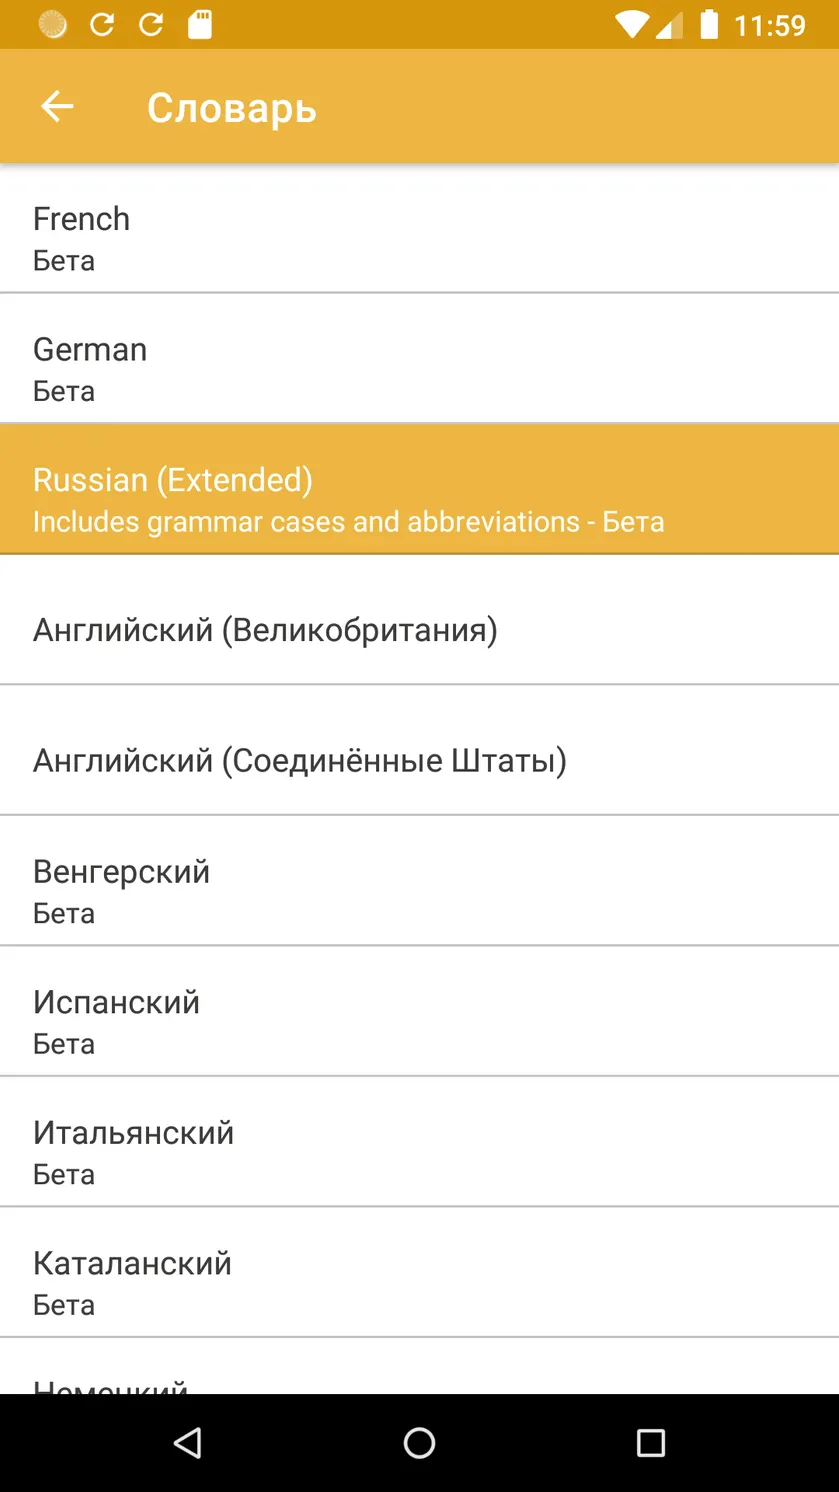This screenshot has height=1492, width=839.
Task: Tap the SD card notification icon
Action: point(200,24)
